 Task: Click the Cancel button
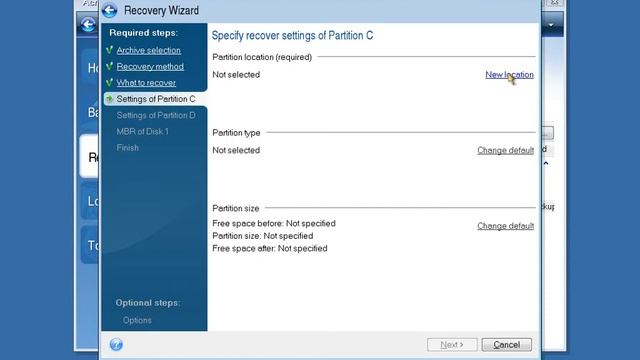(x=507, y=345)
